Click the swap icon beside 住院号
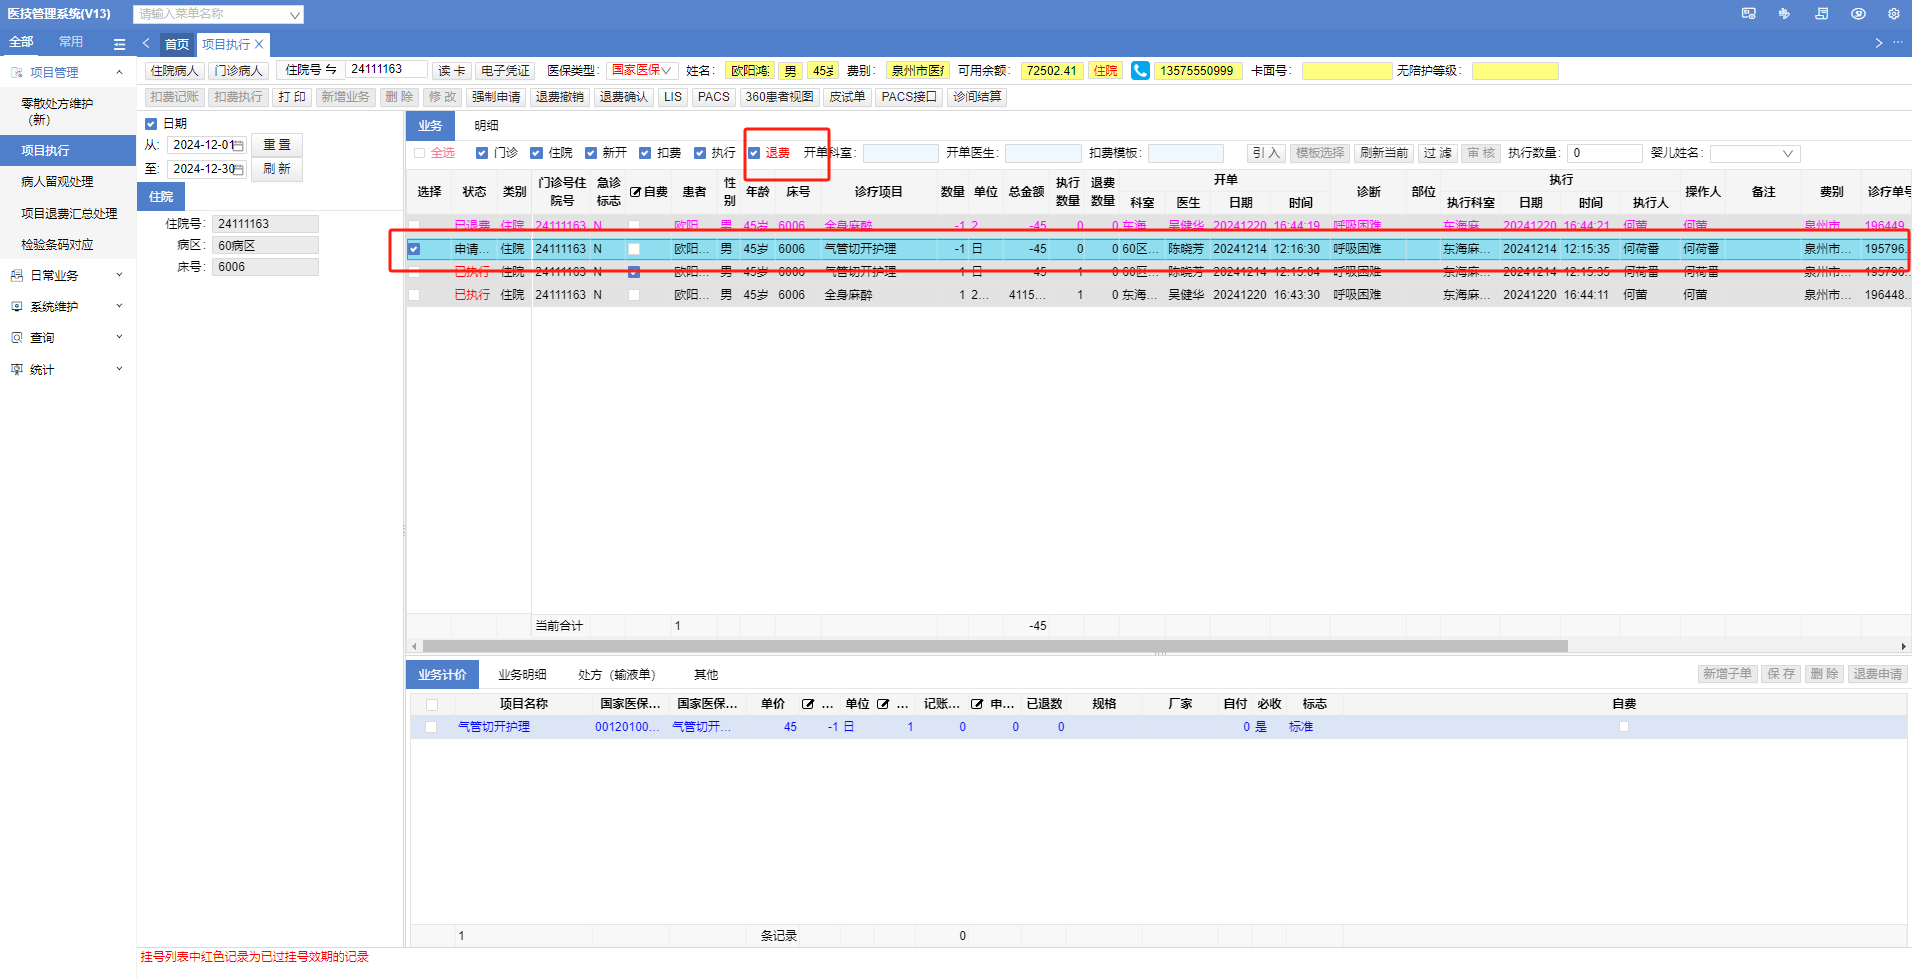 331,70
